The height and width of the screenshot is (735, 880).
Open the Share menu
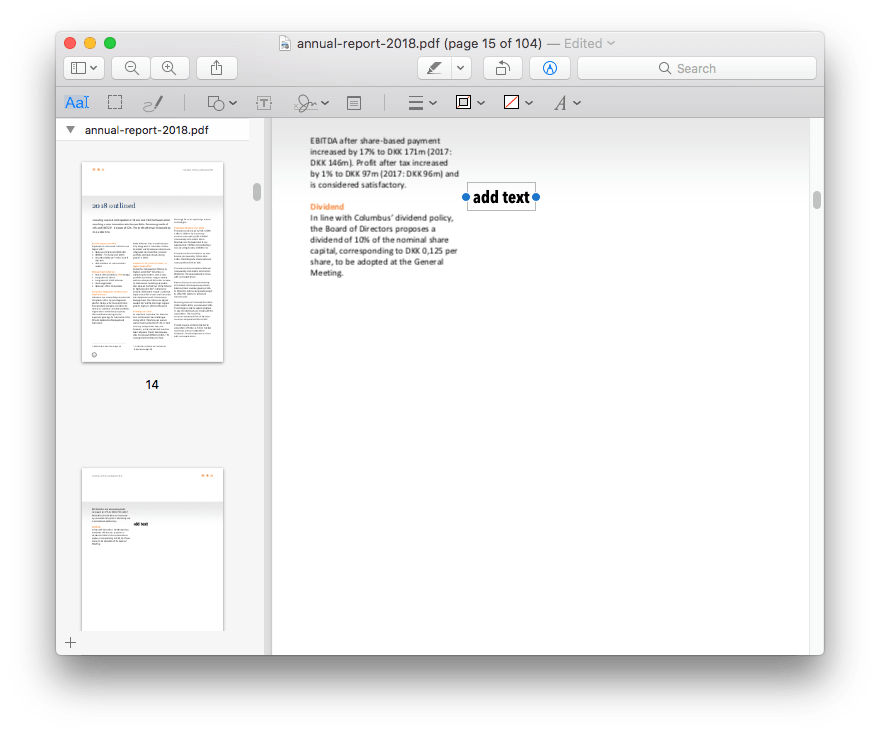[x=217, y=68]
